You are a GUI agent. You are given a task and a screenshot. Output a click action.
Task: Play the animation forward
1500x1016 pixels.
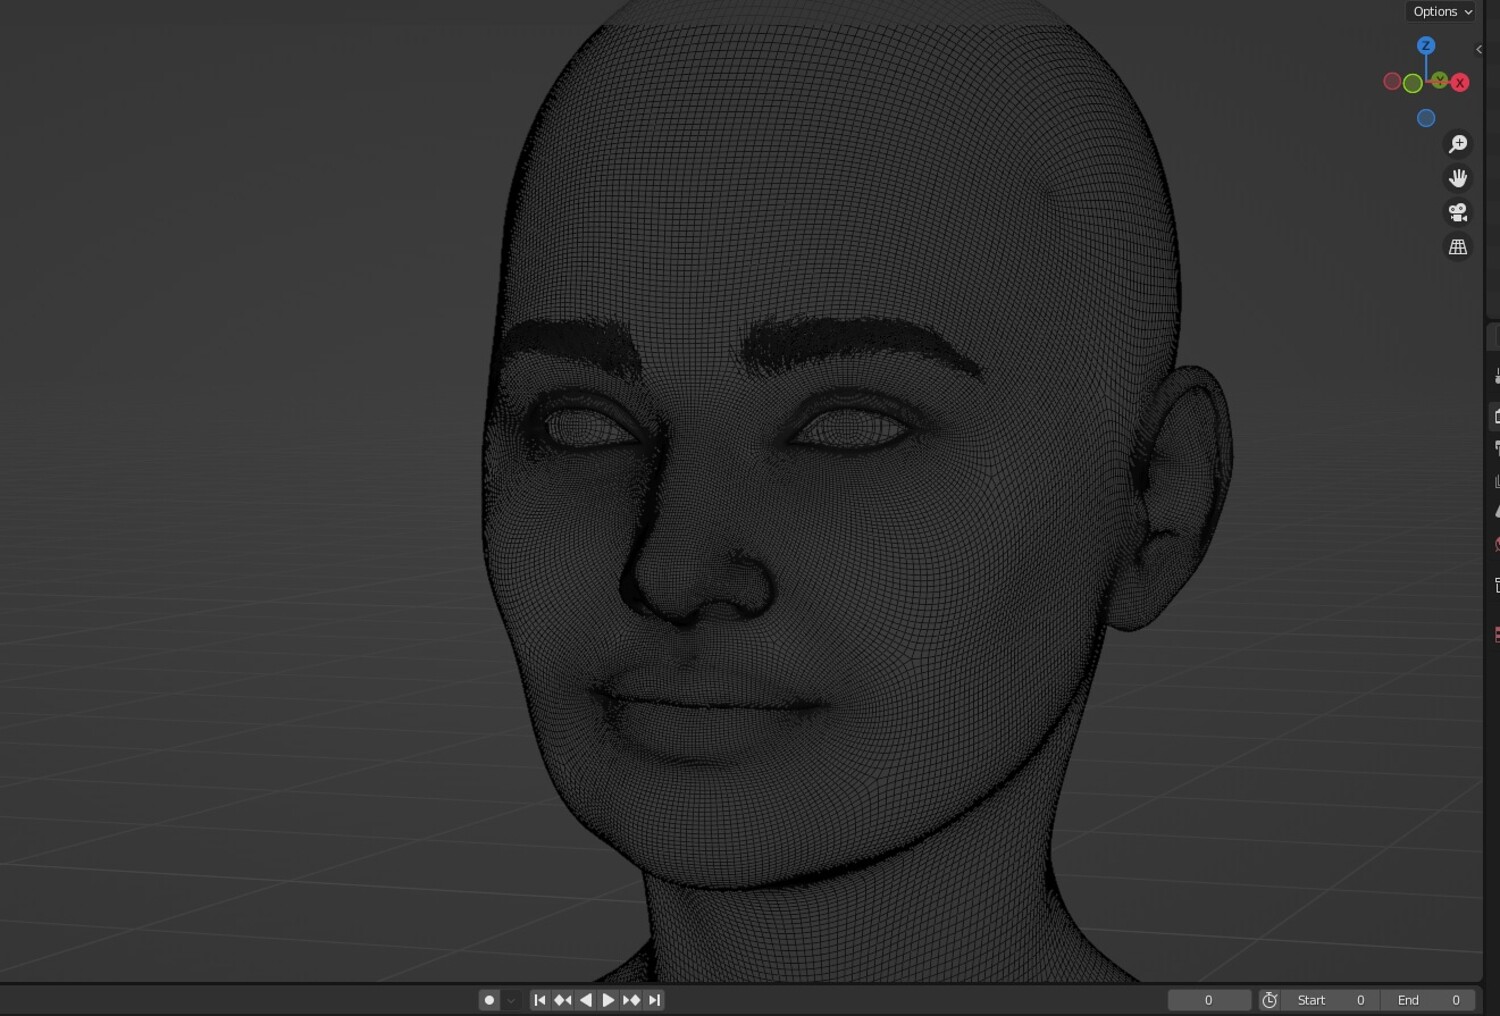tap(608, 1000)
